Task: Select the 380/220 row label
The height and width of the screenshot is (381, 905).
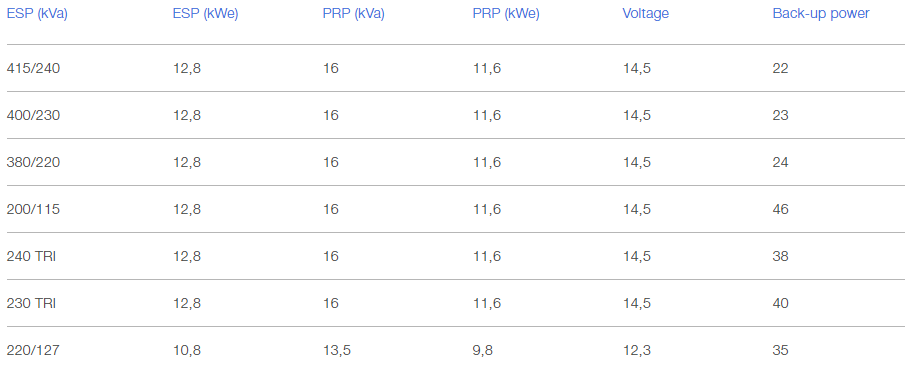Action: (x=33, y=162)
